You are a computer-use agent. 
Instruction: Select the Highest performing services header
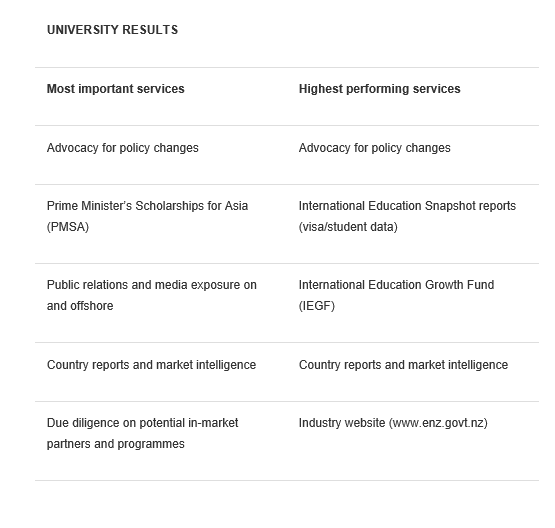379,89
